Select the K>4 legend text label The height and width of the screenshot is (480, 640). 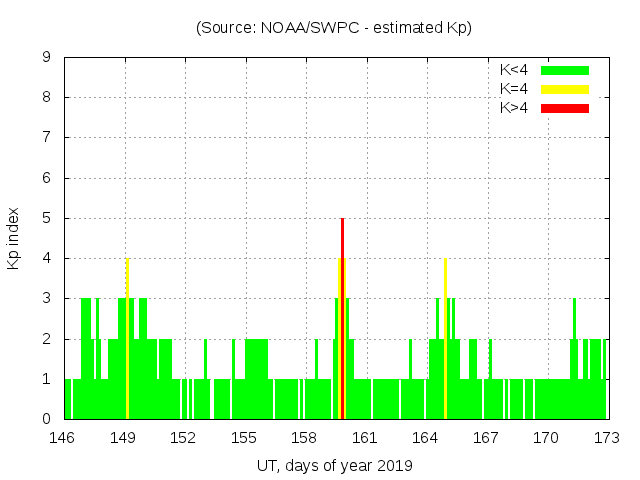(x=516, y=108)
